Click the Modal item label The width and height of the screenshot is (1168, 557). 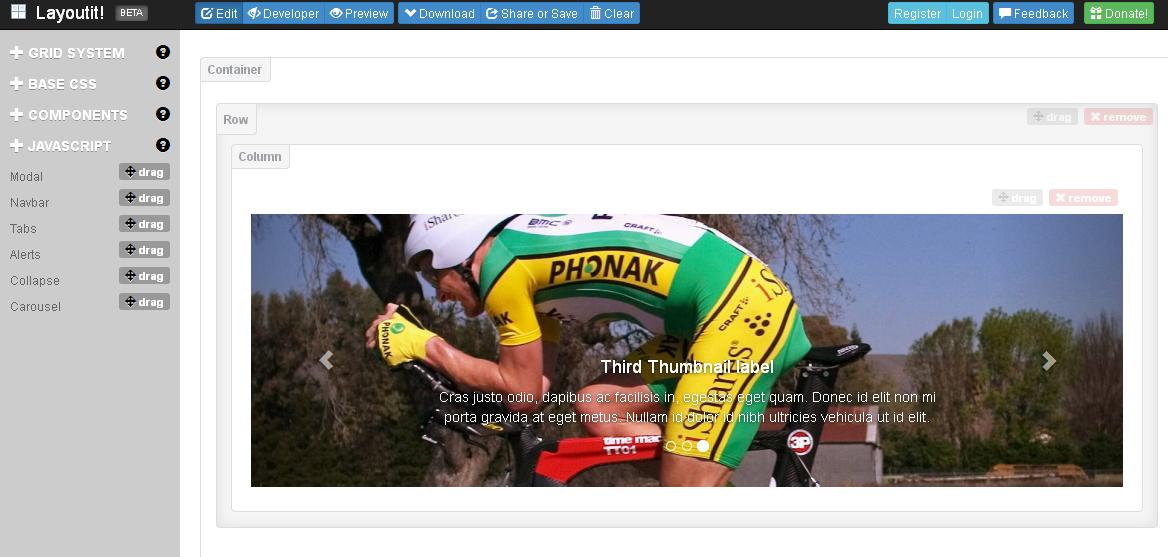coord(26,177)
